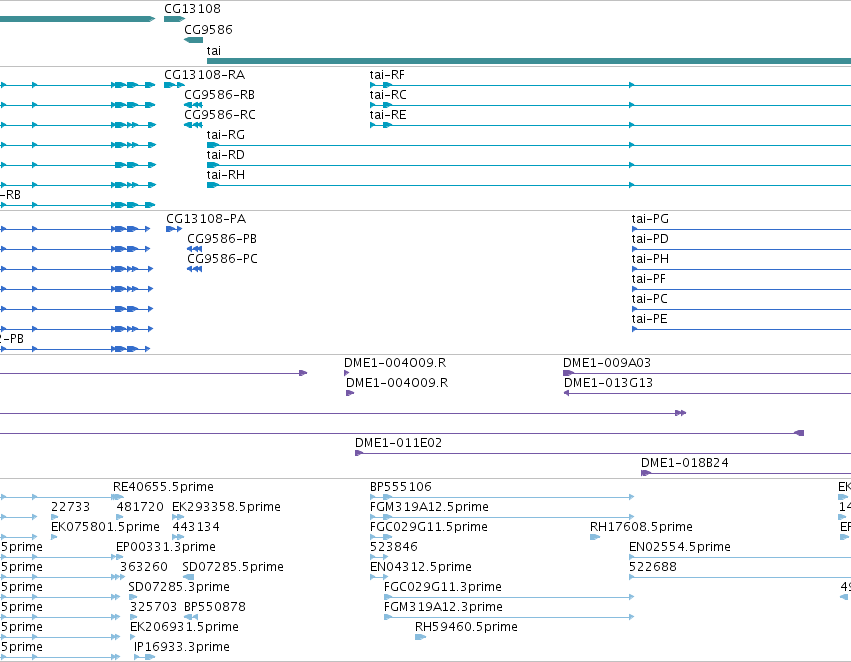Select protein CG9586-PC
Screen dimensions: 851x662
(x=222, y=259)
